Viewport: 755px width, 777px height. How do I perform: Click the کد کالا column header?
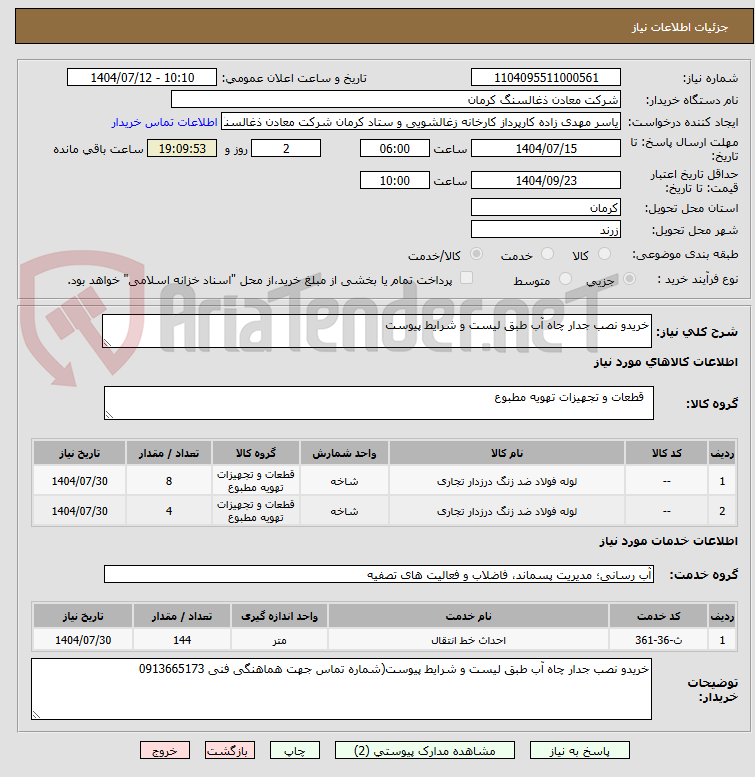tap(666, 453)
